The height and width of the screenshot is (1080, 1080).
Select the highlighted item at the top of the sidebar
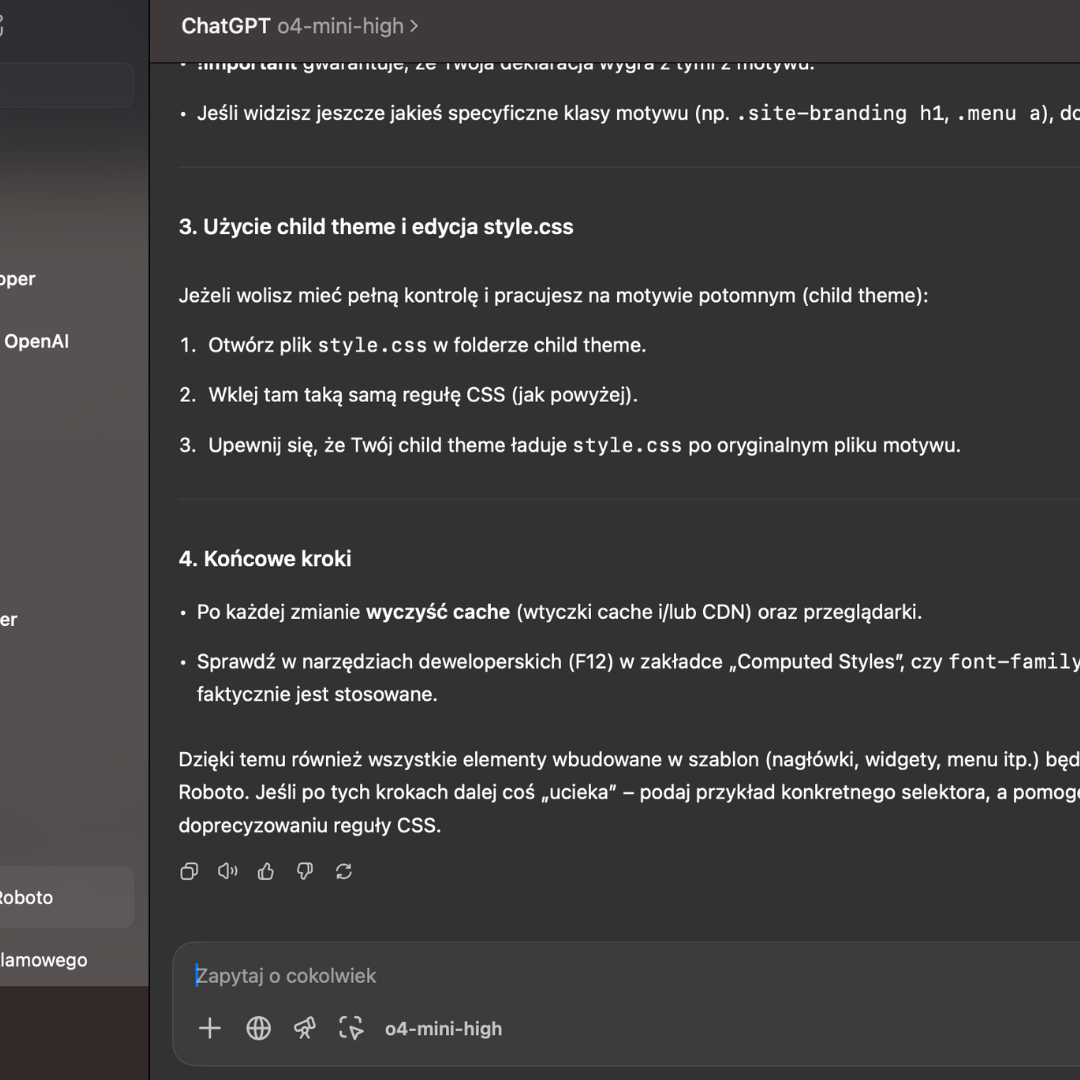click(x=60, y=85)
